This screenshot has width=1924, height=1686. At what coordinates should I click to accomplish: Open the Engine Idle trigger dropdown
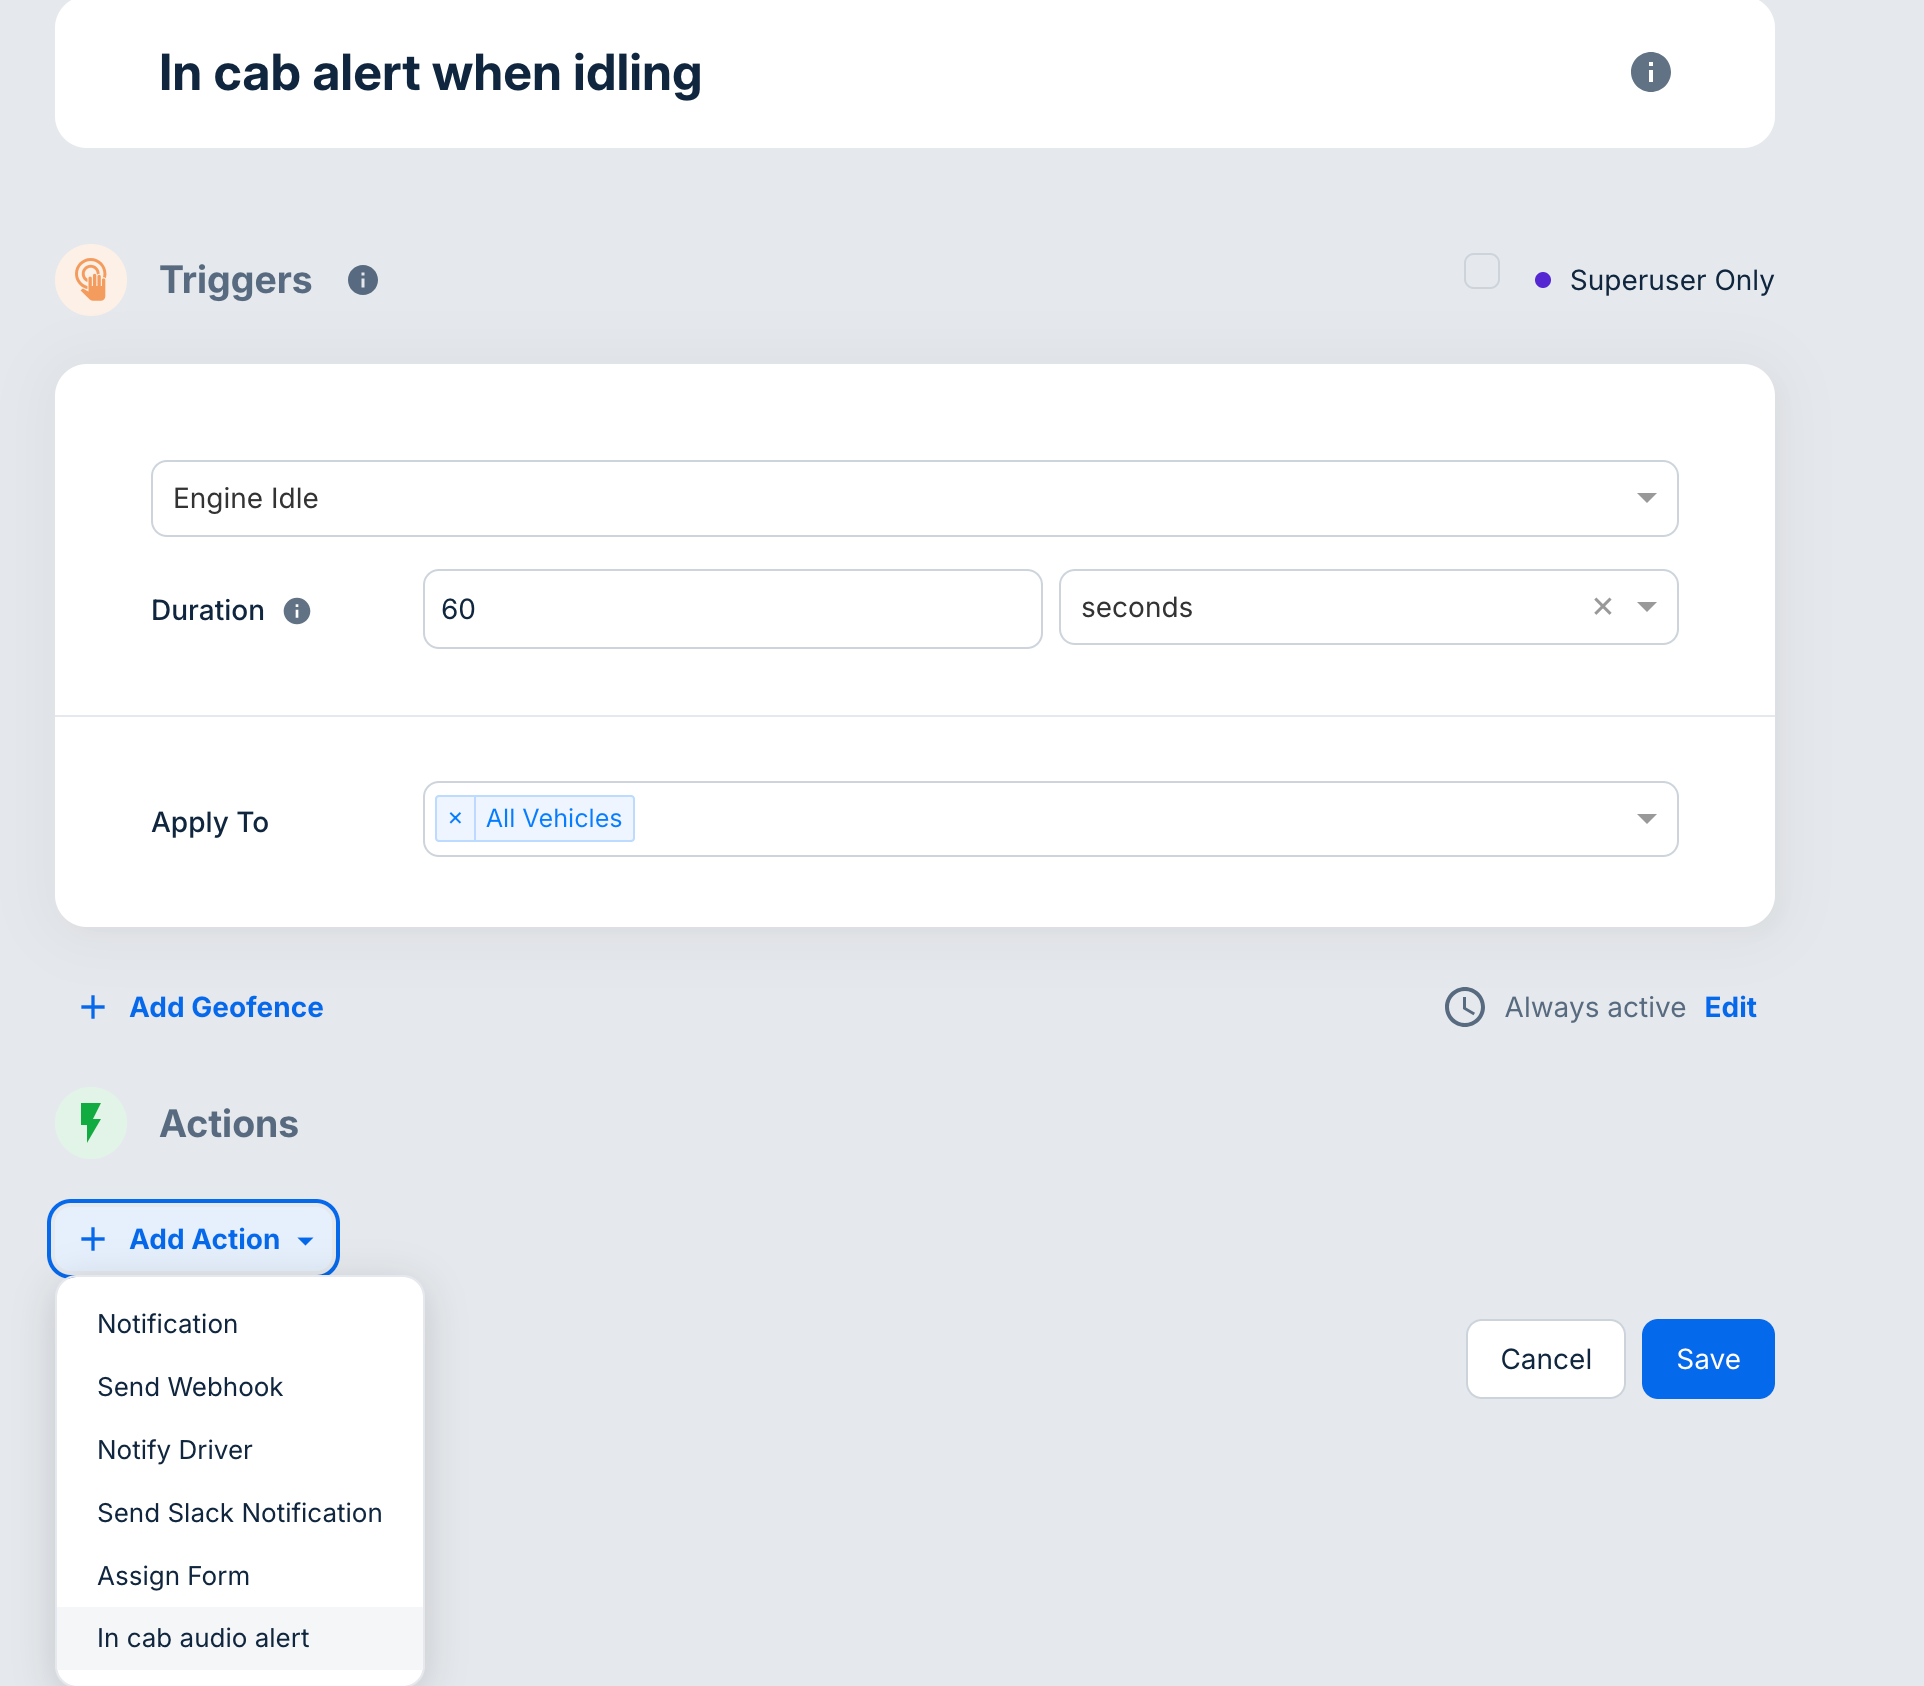click(1646, 498)
